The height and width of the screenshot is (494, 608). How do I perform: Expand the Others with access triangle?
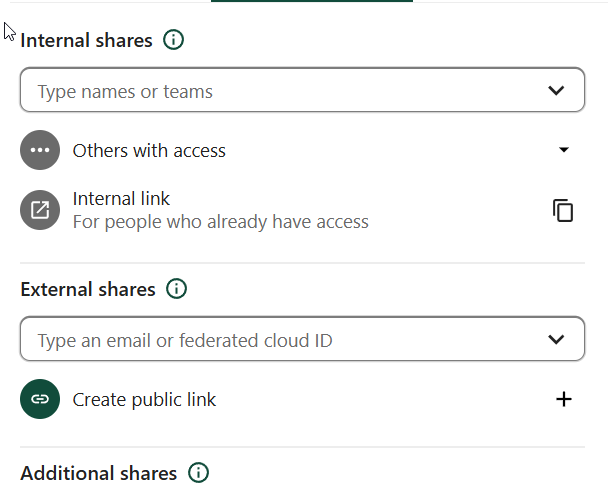click(x=563, y=151)
